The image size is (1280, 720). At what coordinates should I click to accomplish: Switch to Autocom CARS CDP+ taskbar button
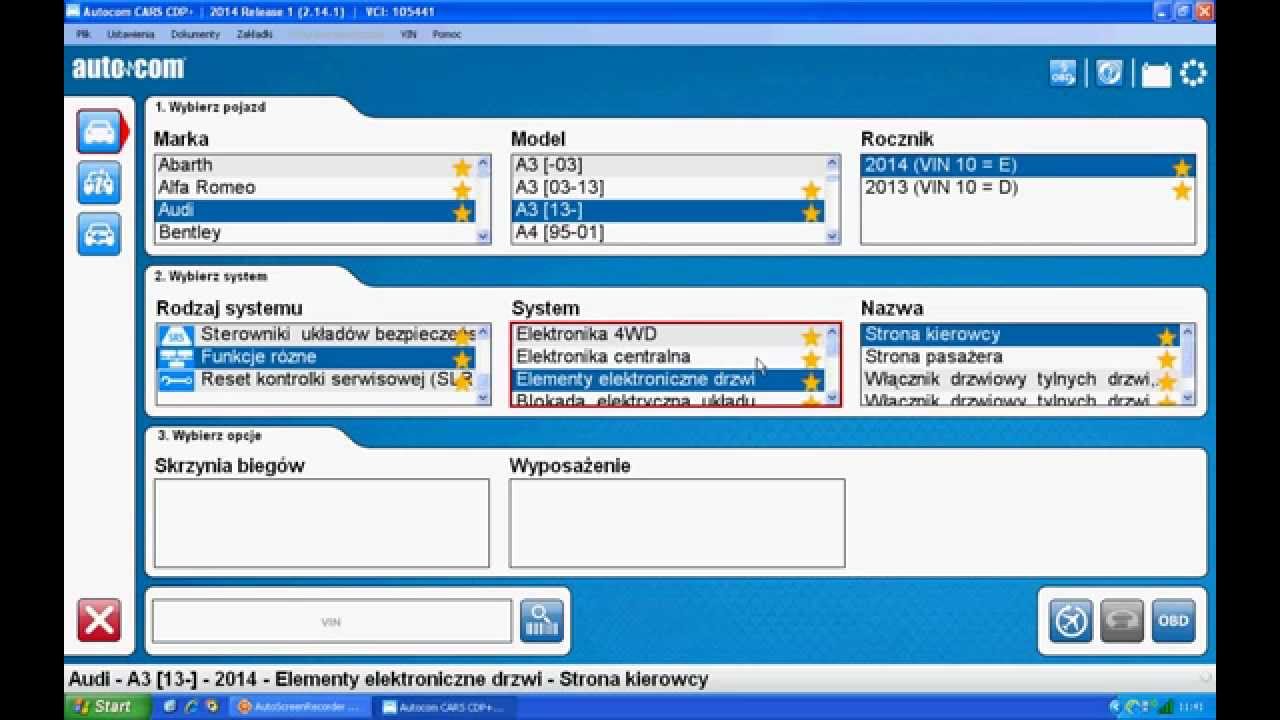[442, 706]
